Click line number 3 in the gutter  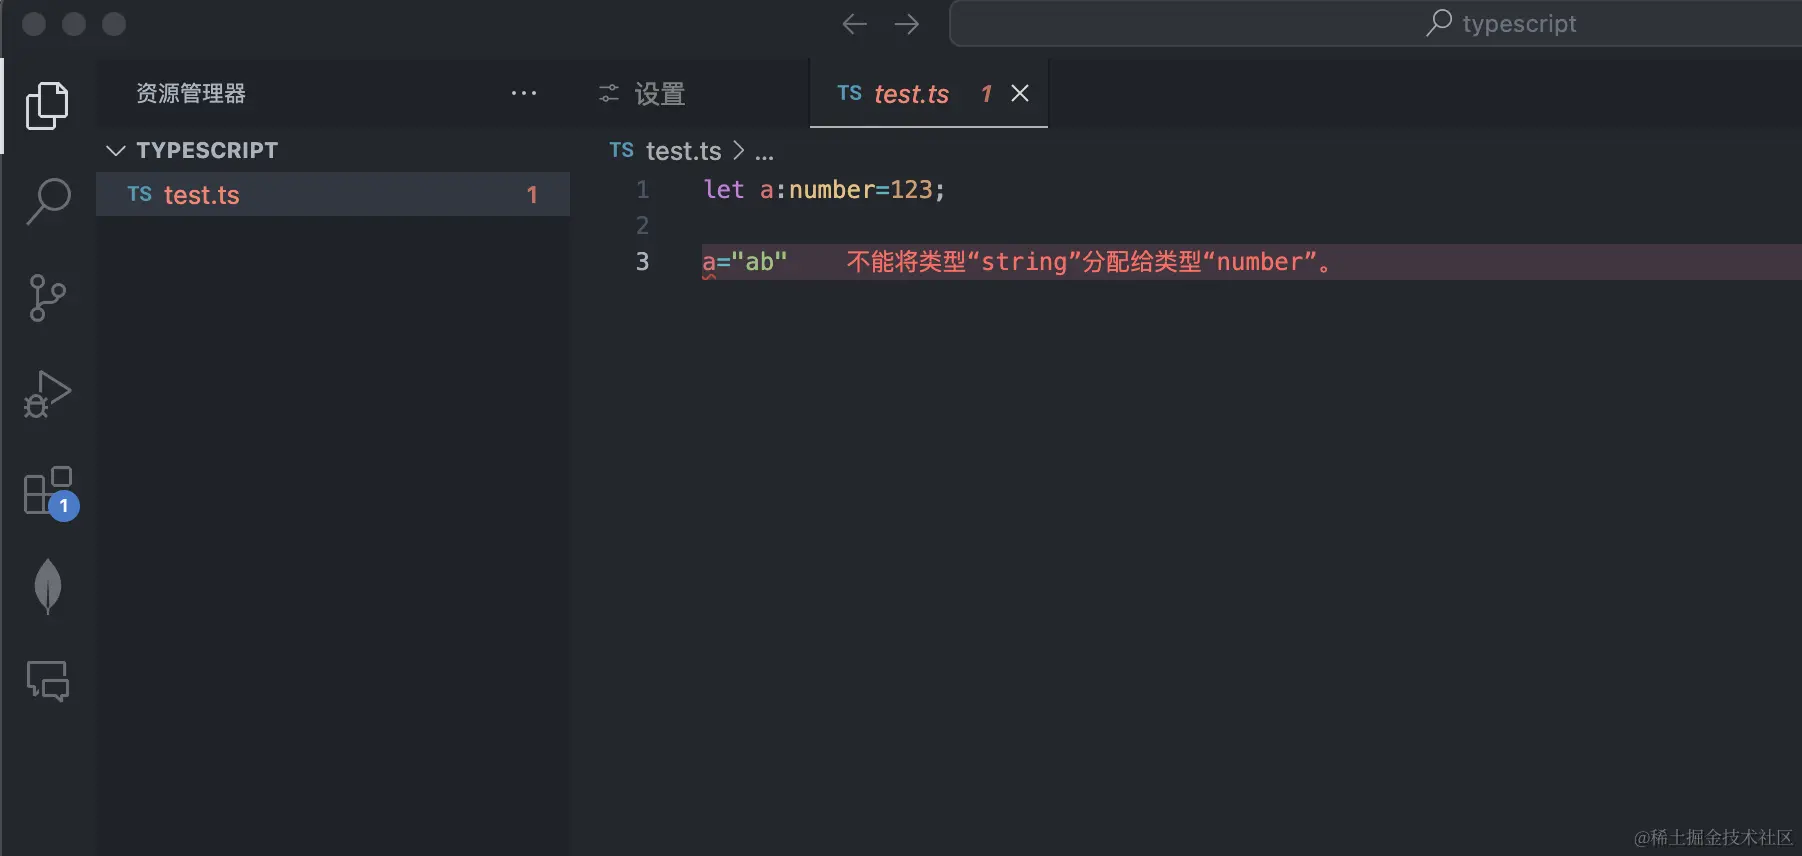[x=642, y=262]
